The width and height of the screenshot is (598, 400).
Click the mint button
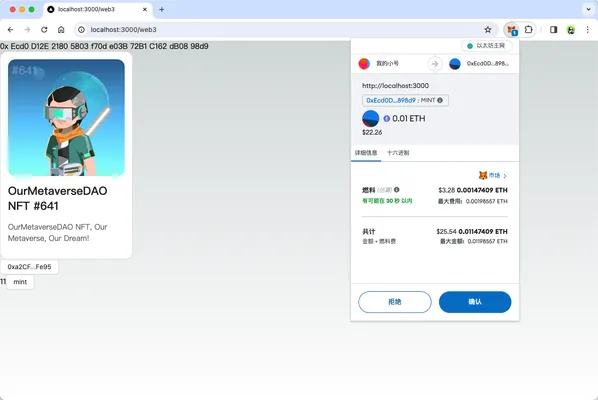pyautogui.click(x=20, y=282)
